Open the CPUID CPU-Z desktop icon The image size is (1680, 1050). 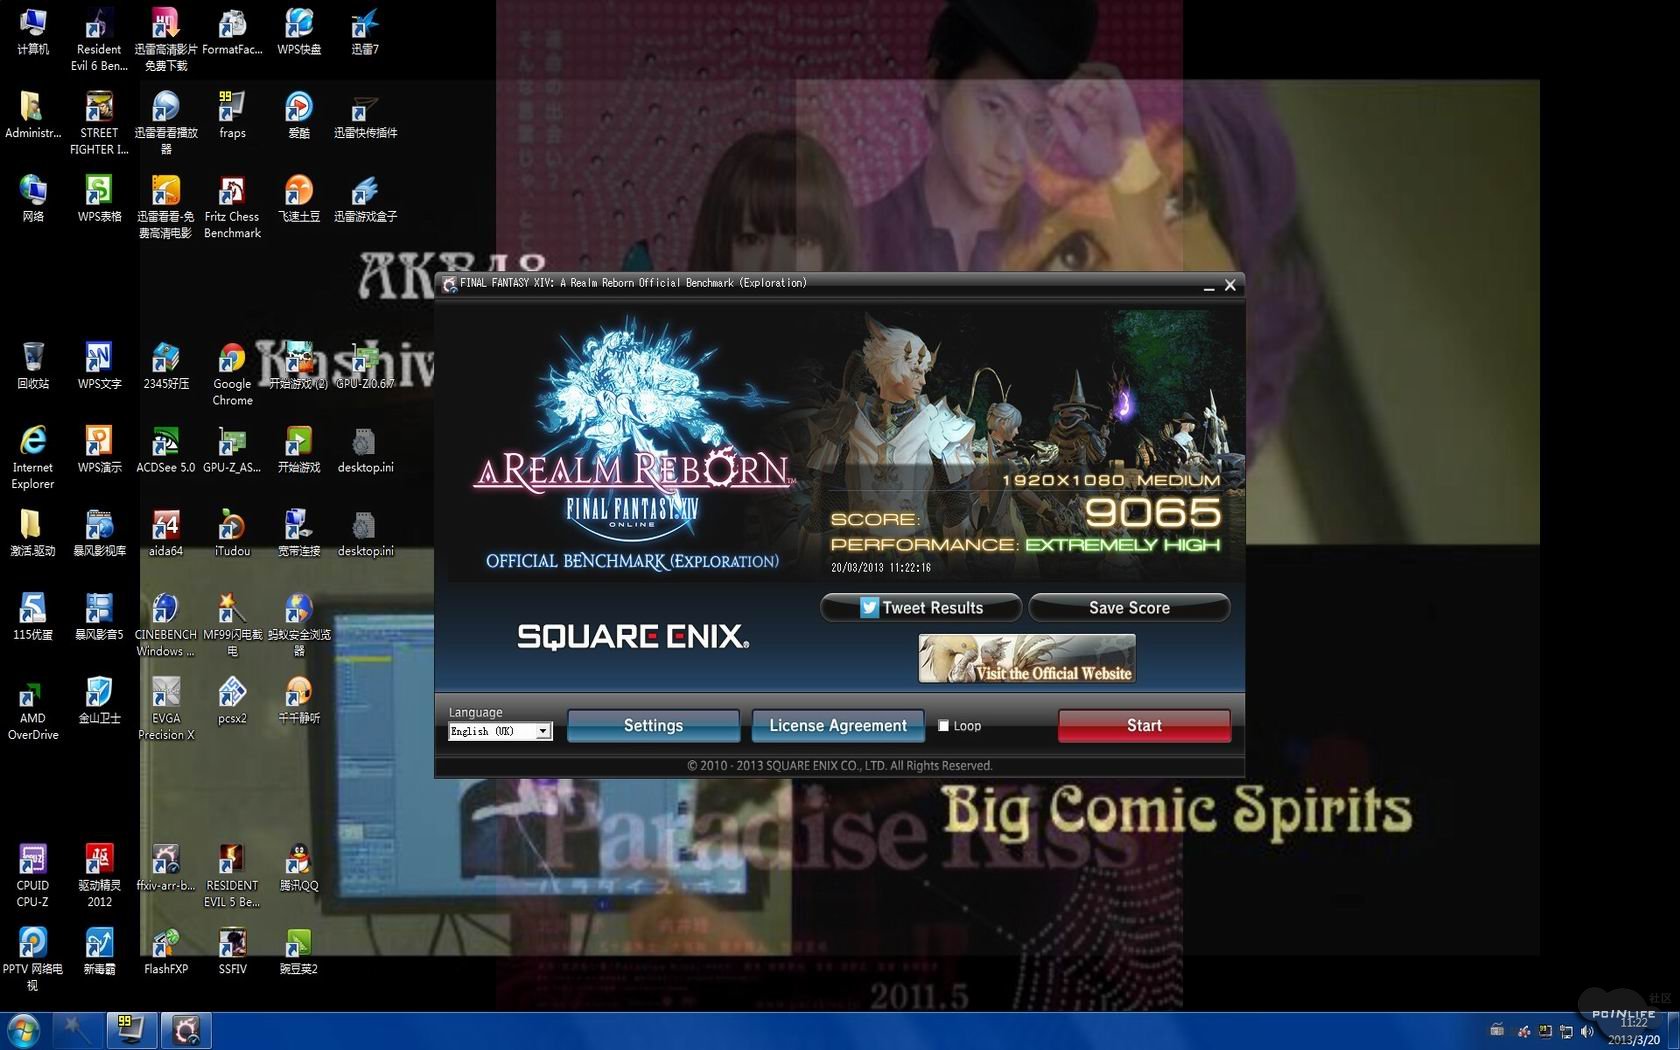(x=33, y=875)
